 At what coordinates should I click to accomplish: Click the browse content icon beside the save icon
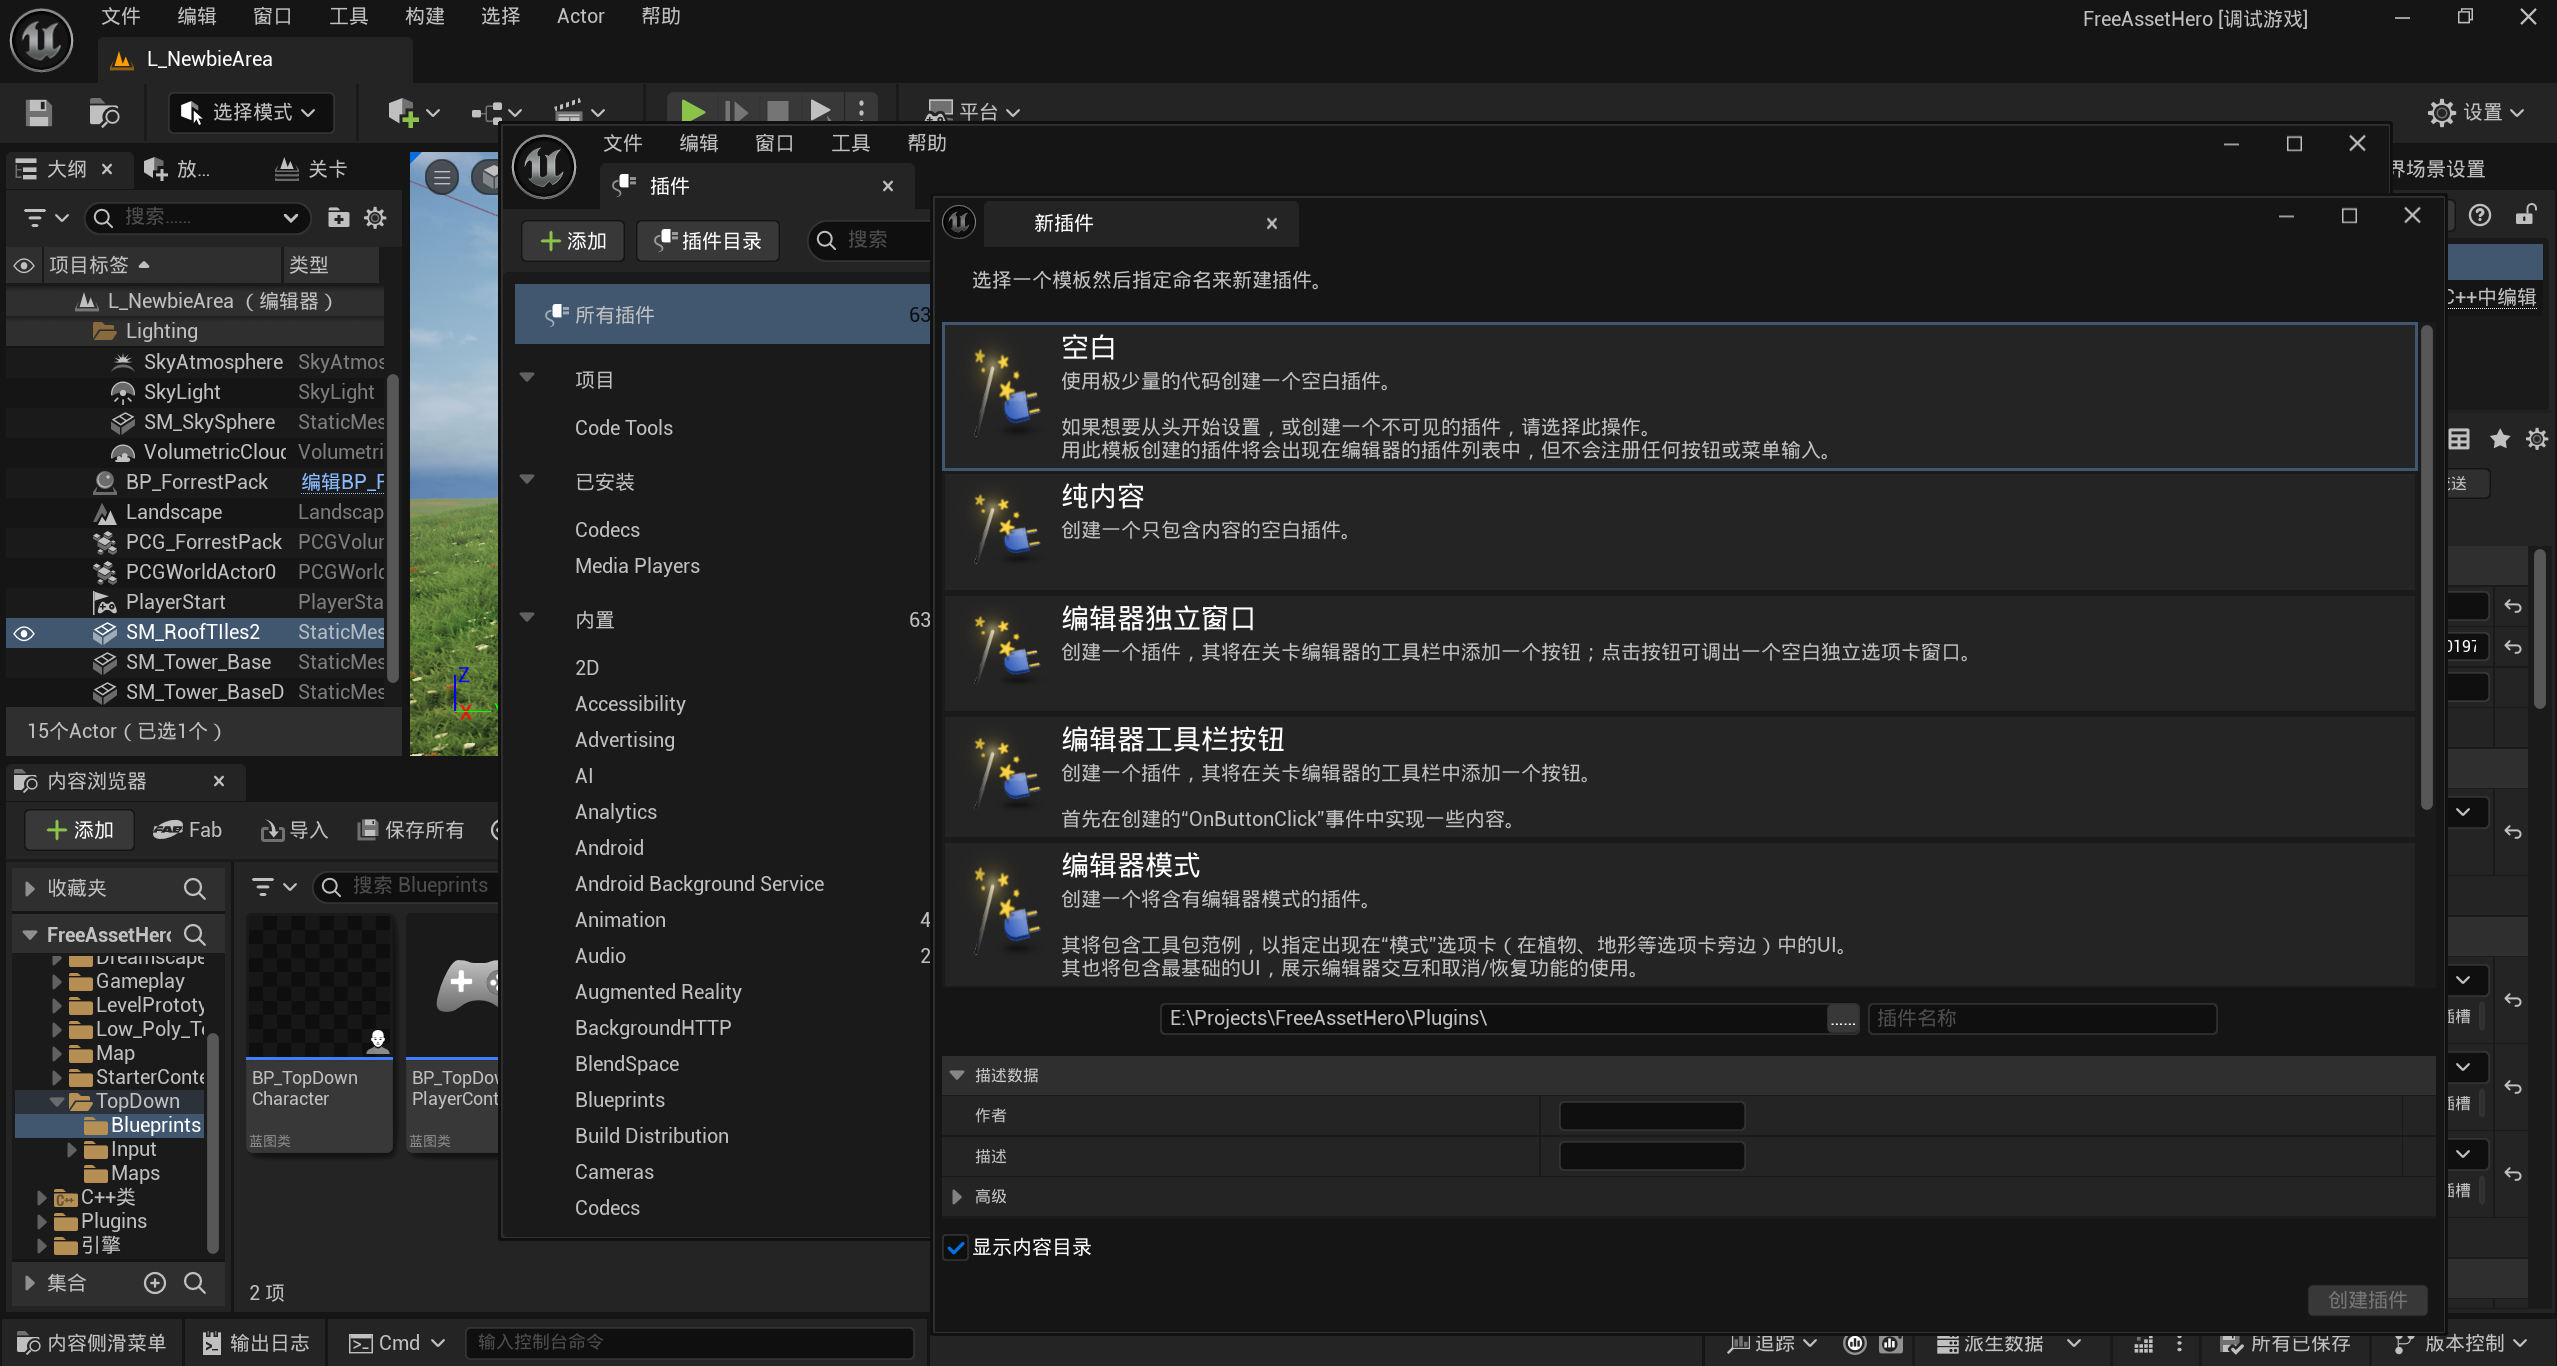104,112
